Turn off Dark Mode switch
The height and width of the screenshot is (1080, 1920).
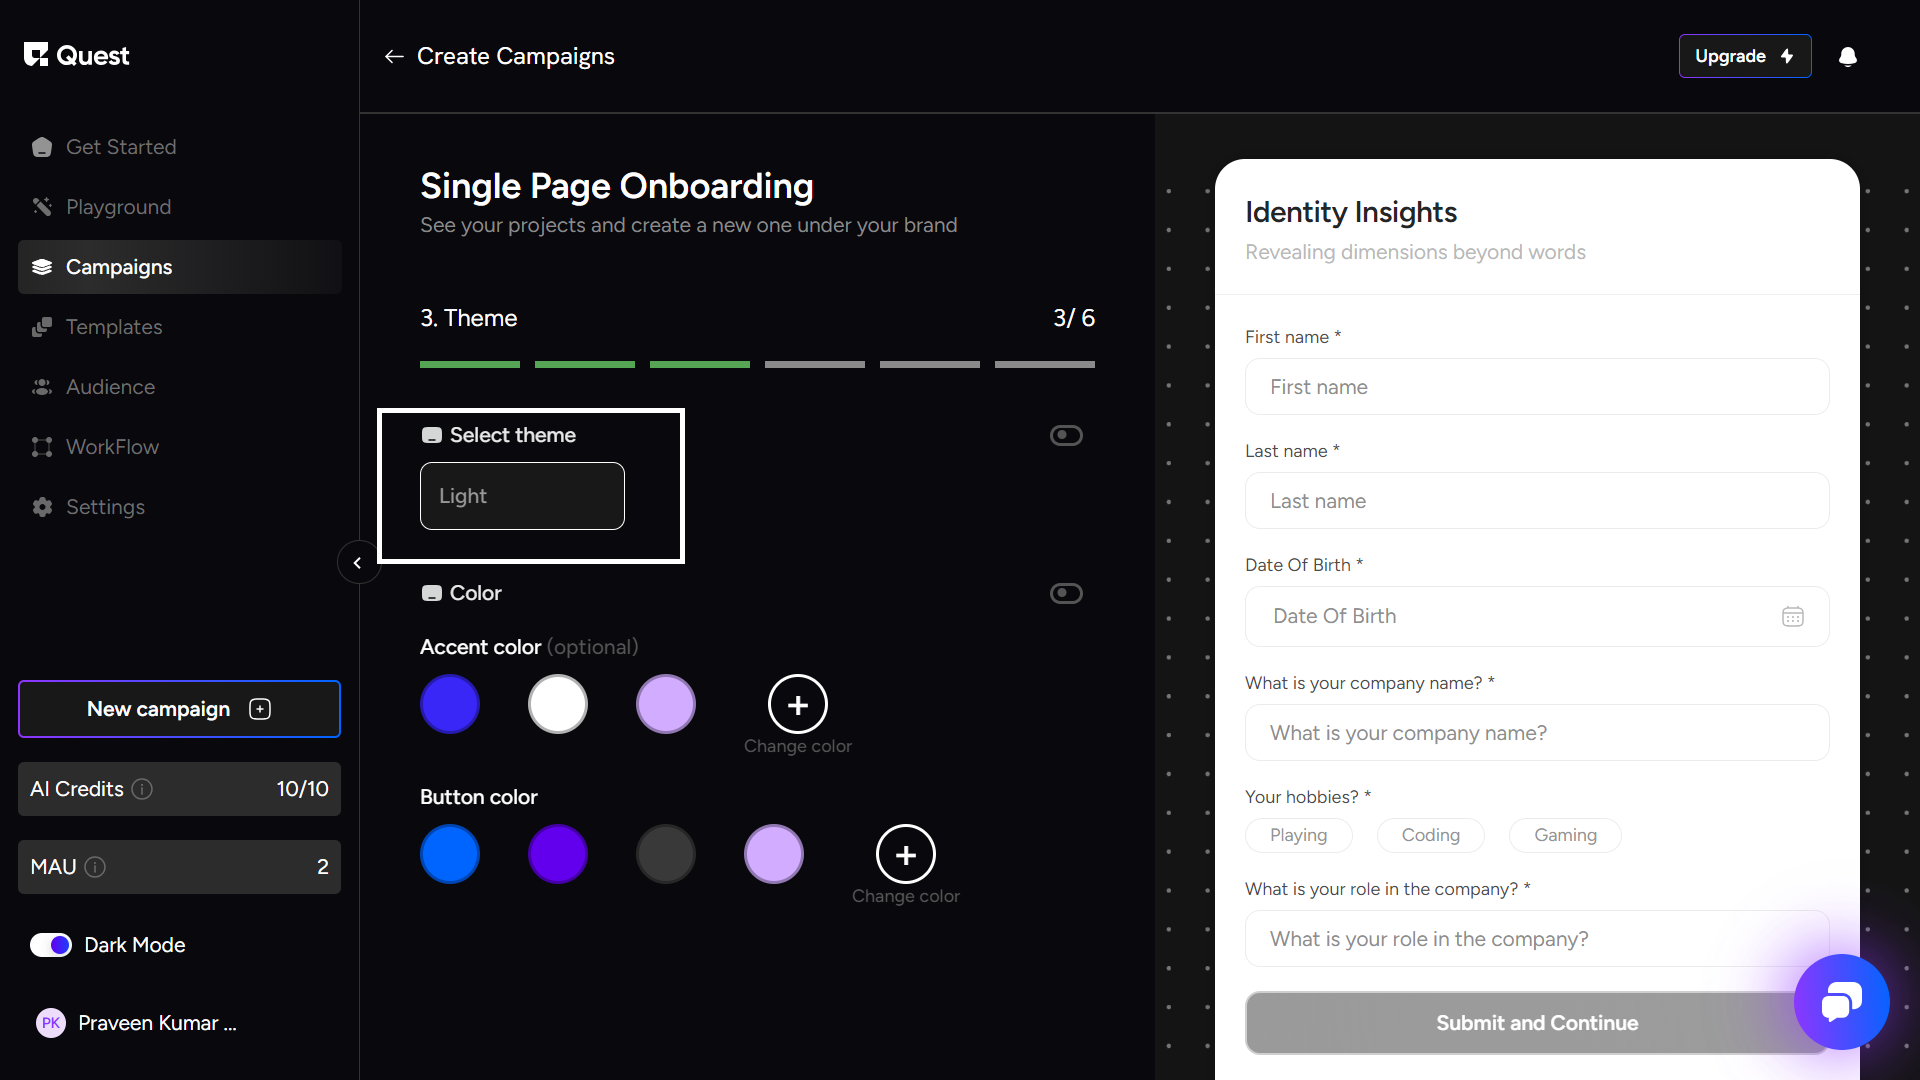pos(51,945)
